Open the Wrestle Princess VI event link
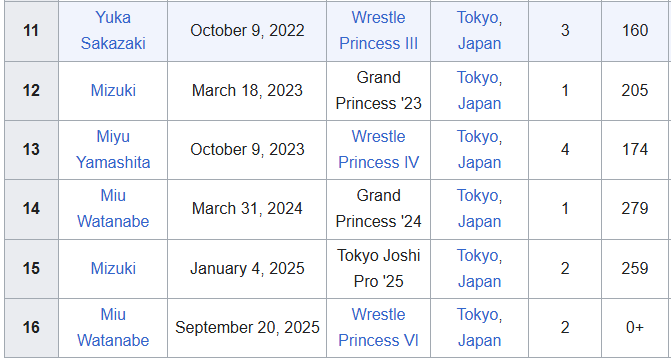671x360 pixels. (378, 327)
